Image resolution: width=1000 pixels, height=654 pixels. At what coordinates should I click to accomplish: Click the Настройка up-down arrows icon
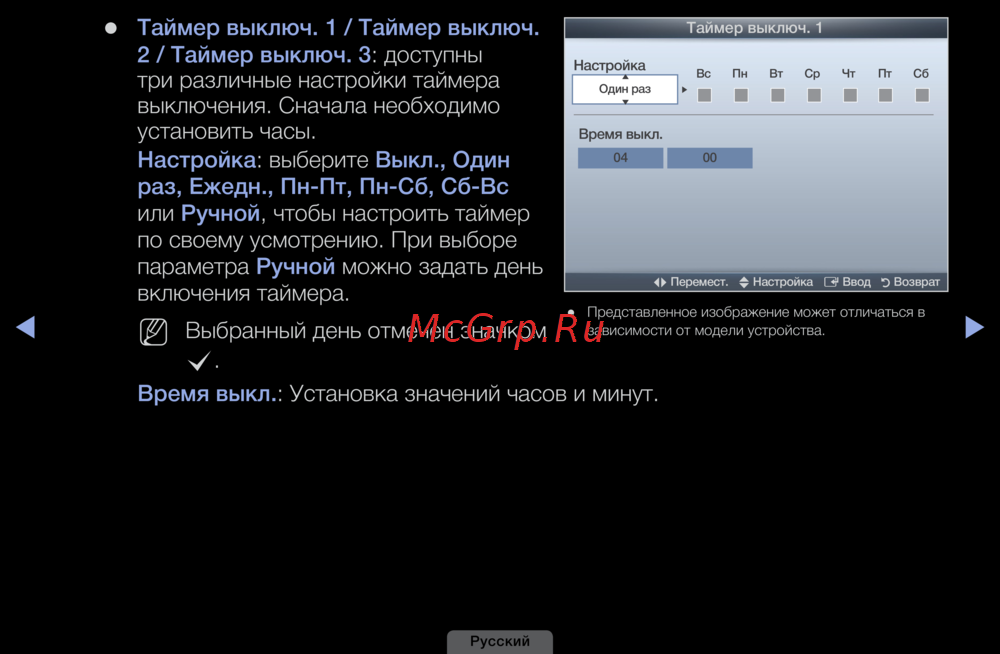tap(743, 282)
